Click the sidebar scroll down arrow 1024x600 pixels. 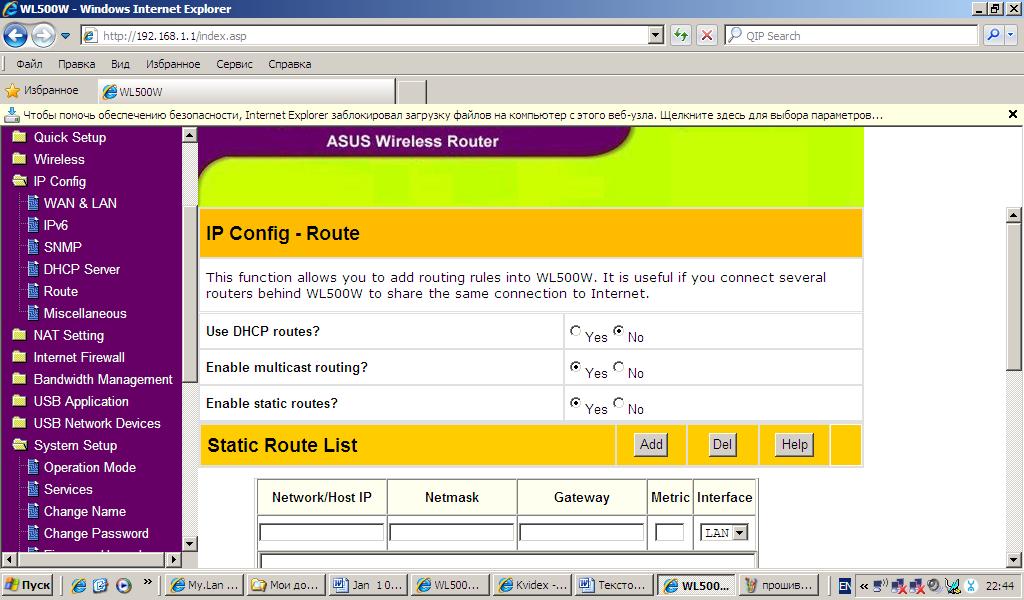[x=190, y=544]
